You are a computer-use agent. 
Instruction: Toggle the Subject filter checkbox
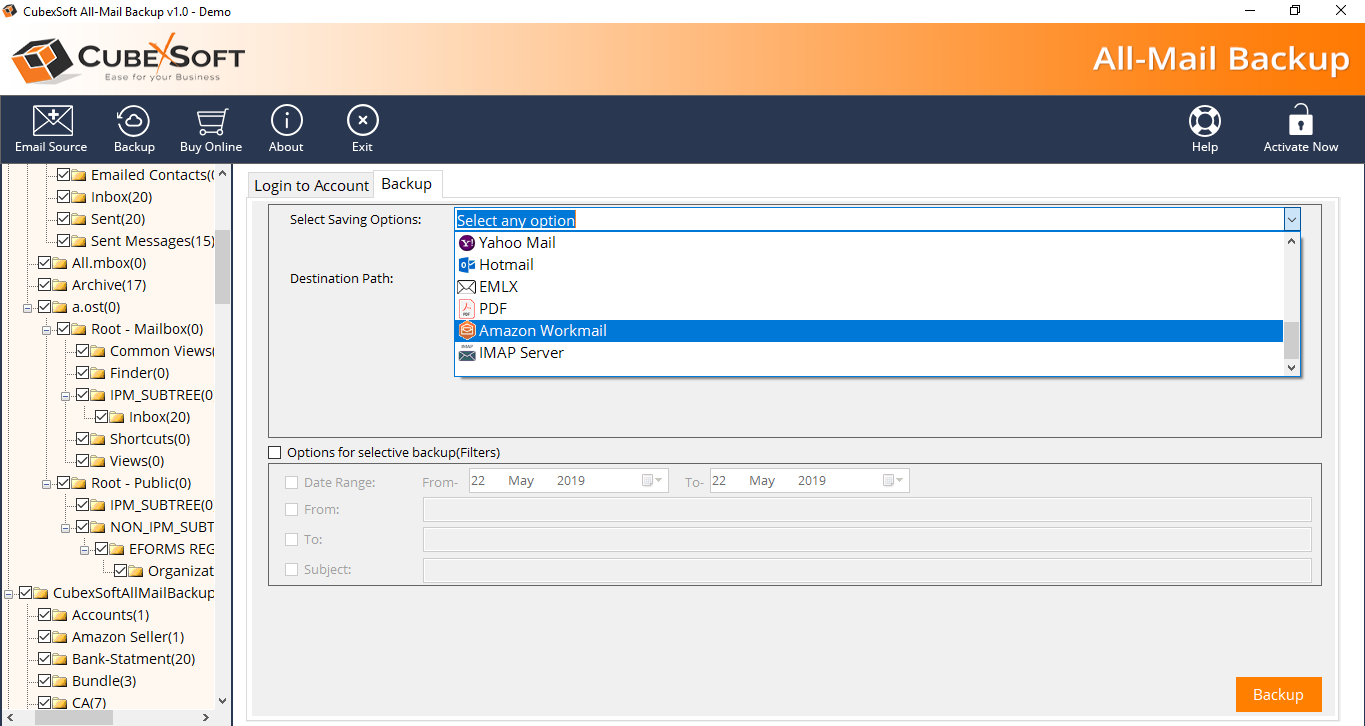[292, 570]
